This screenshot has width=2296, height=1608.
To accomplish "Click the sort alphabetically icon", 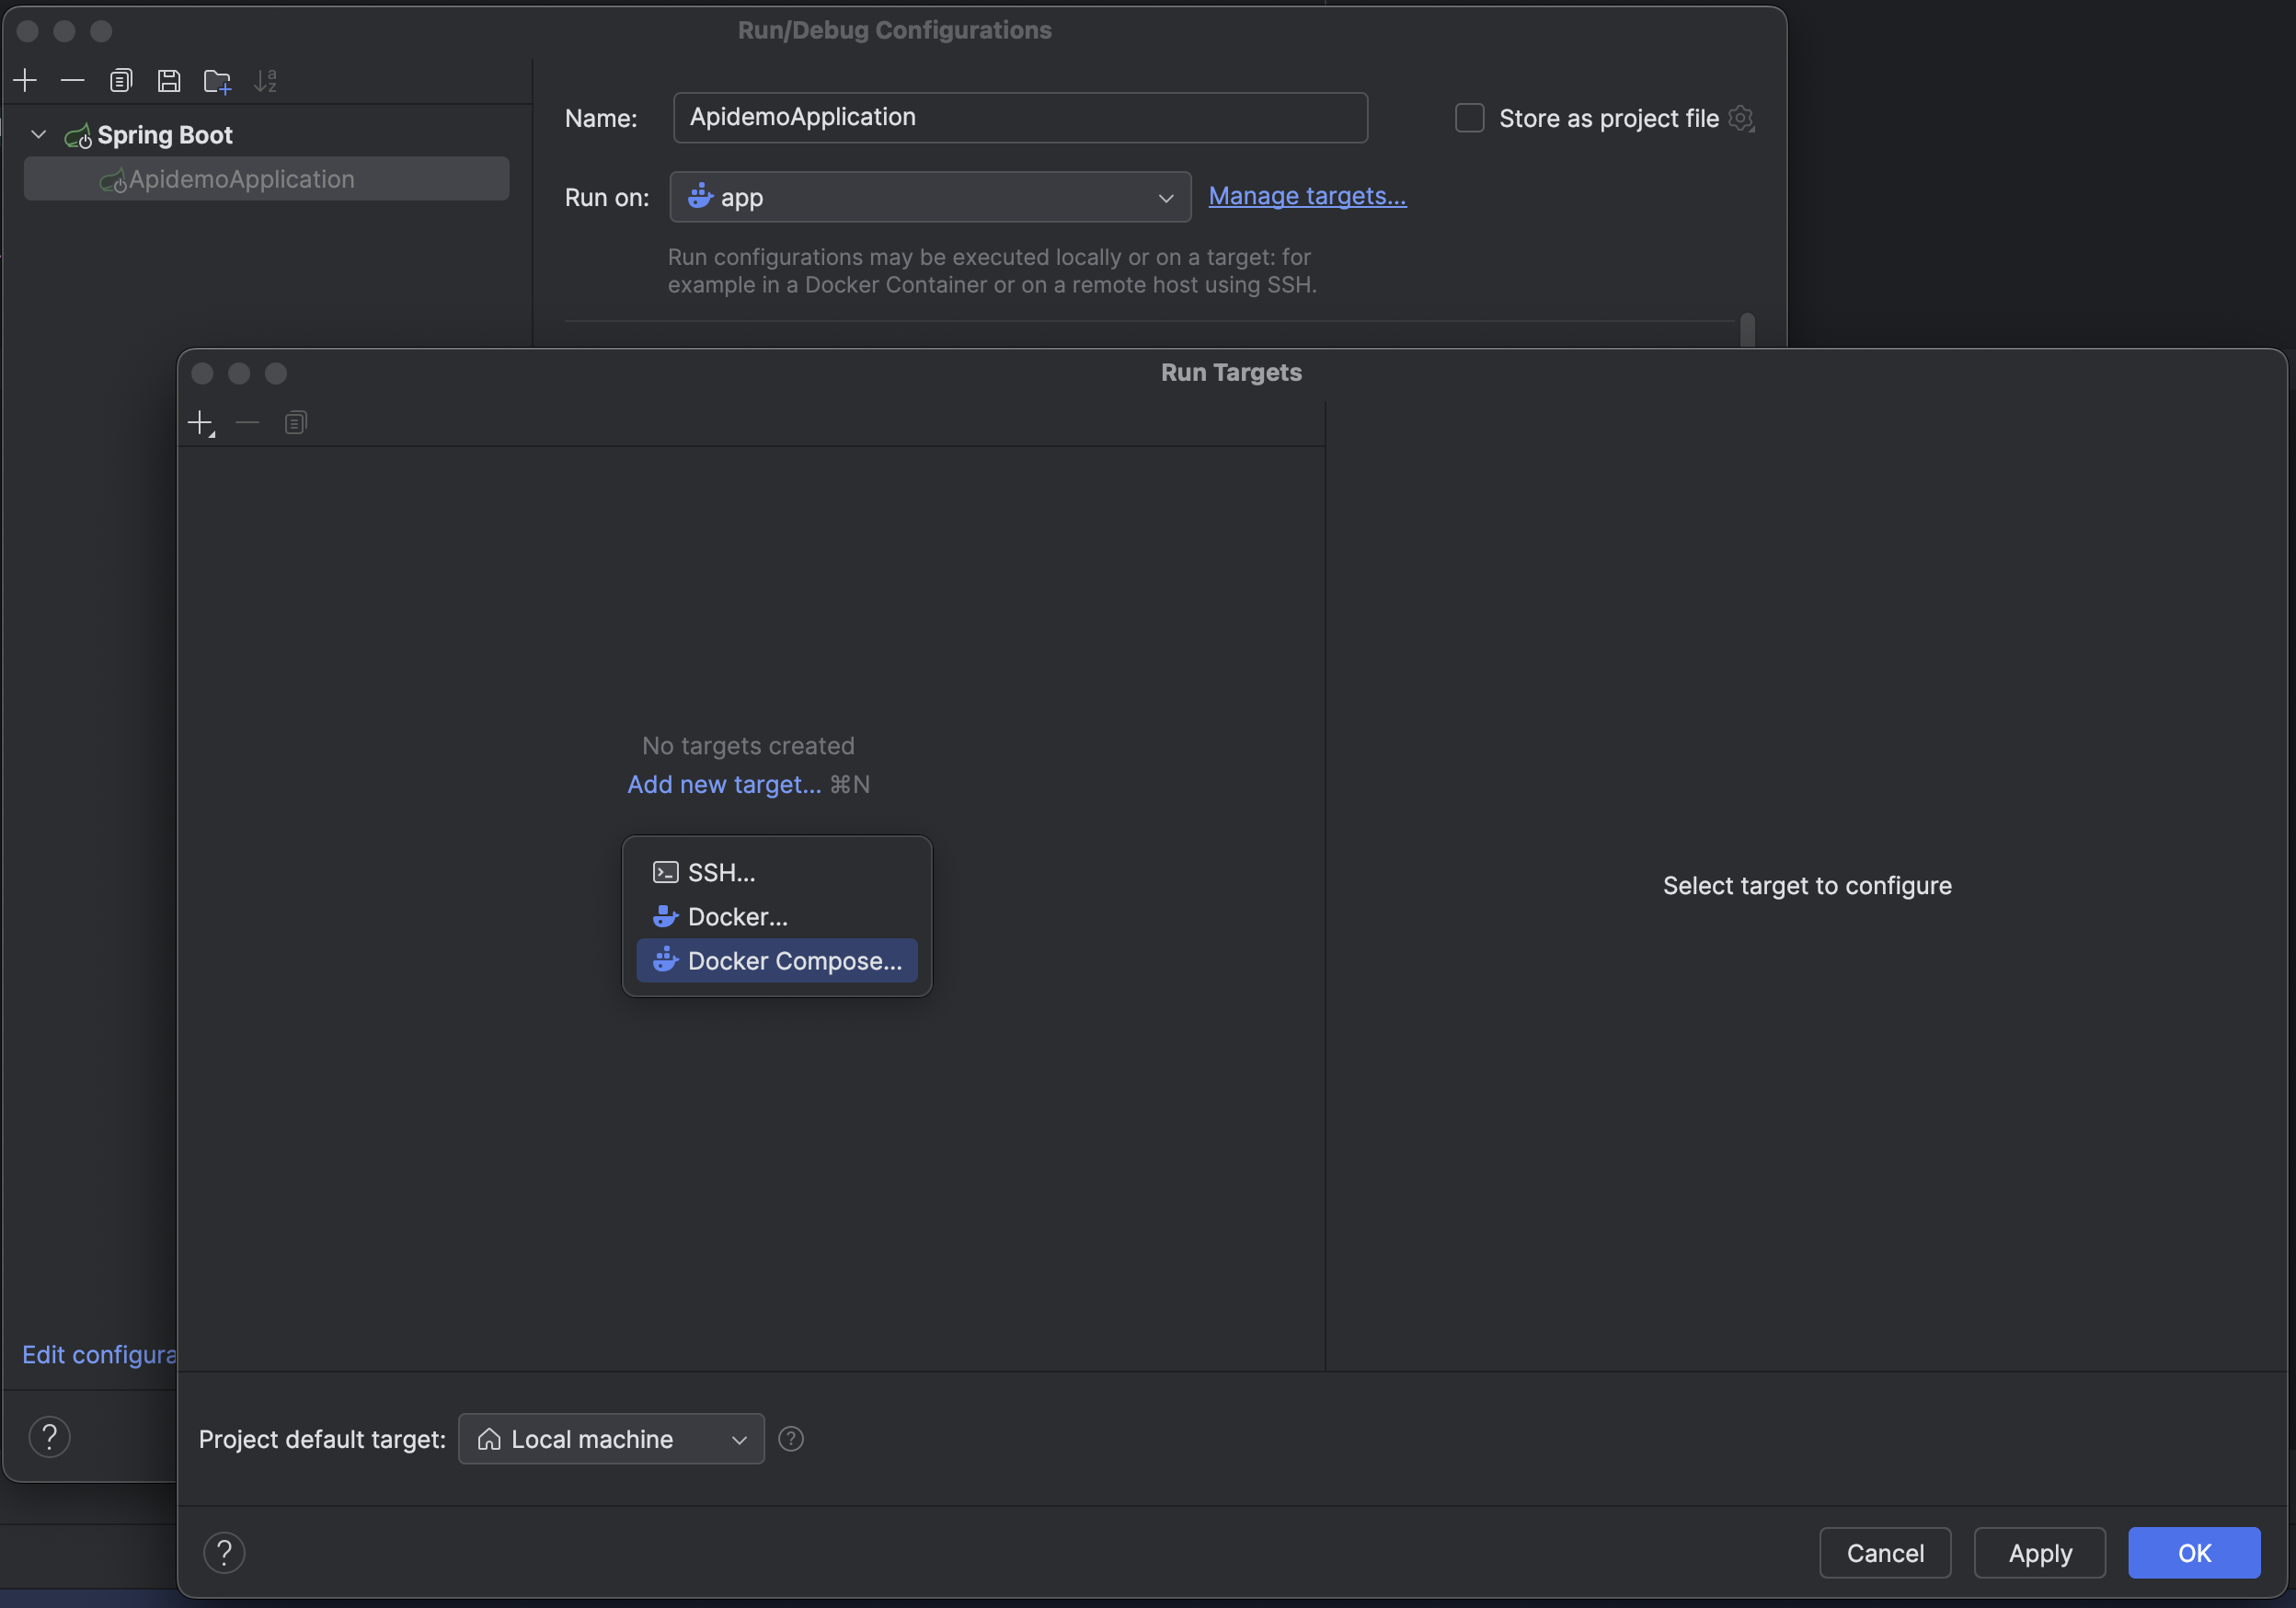I will tap(265, 80).
